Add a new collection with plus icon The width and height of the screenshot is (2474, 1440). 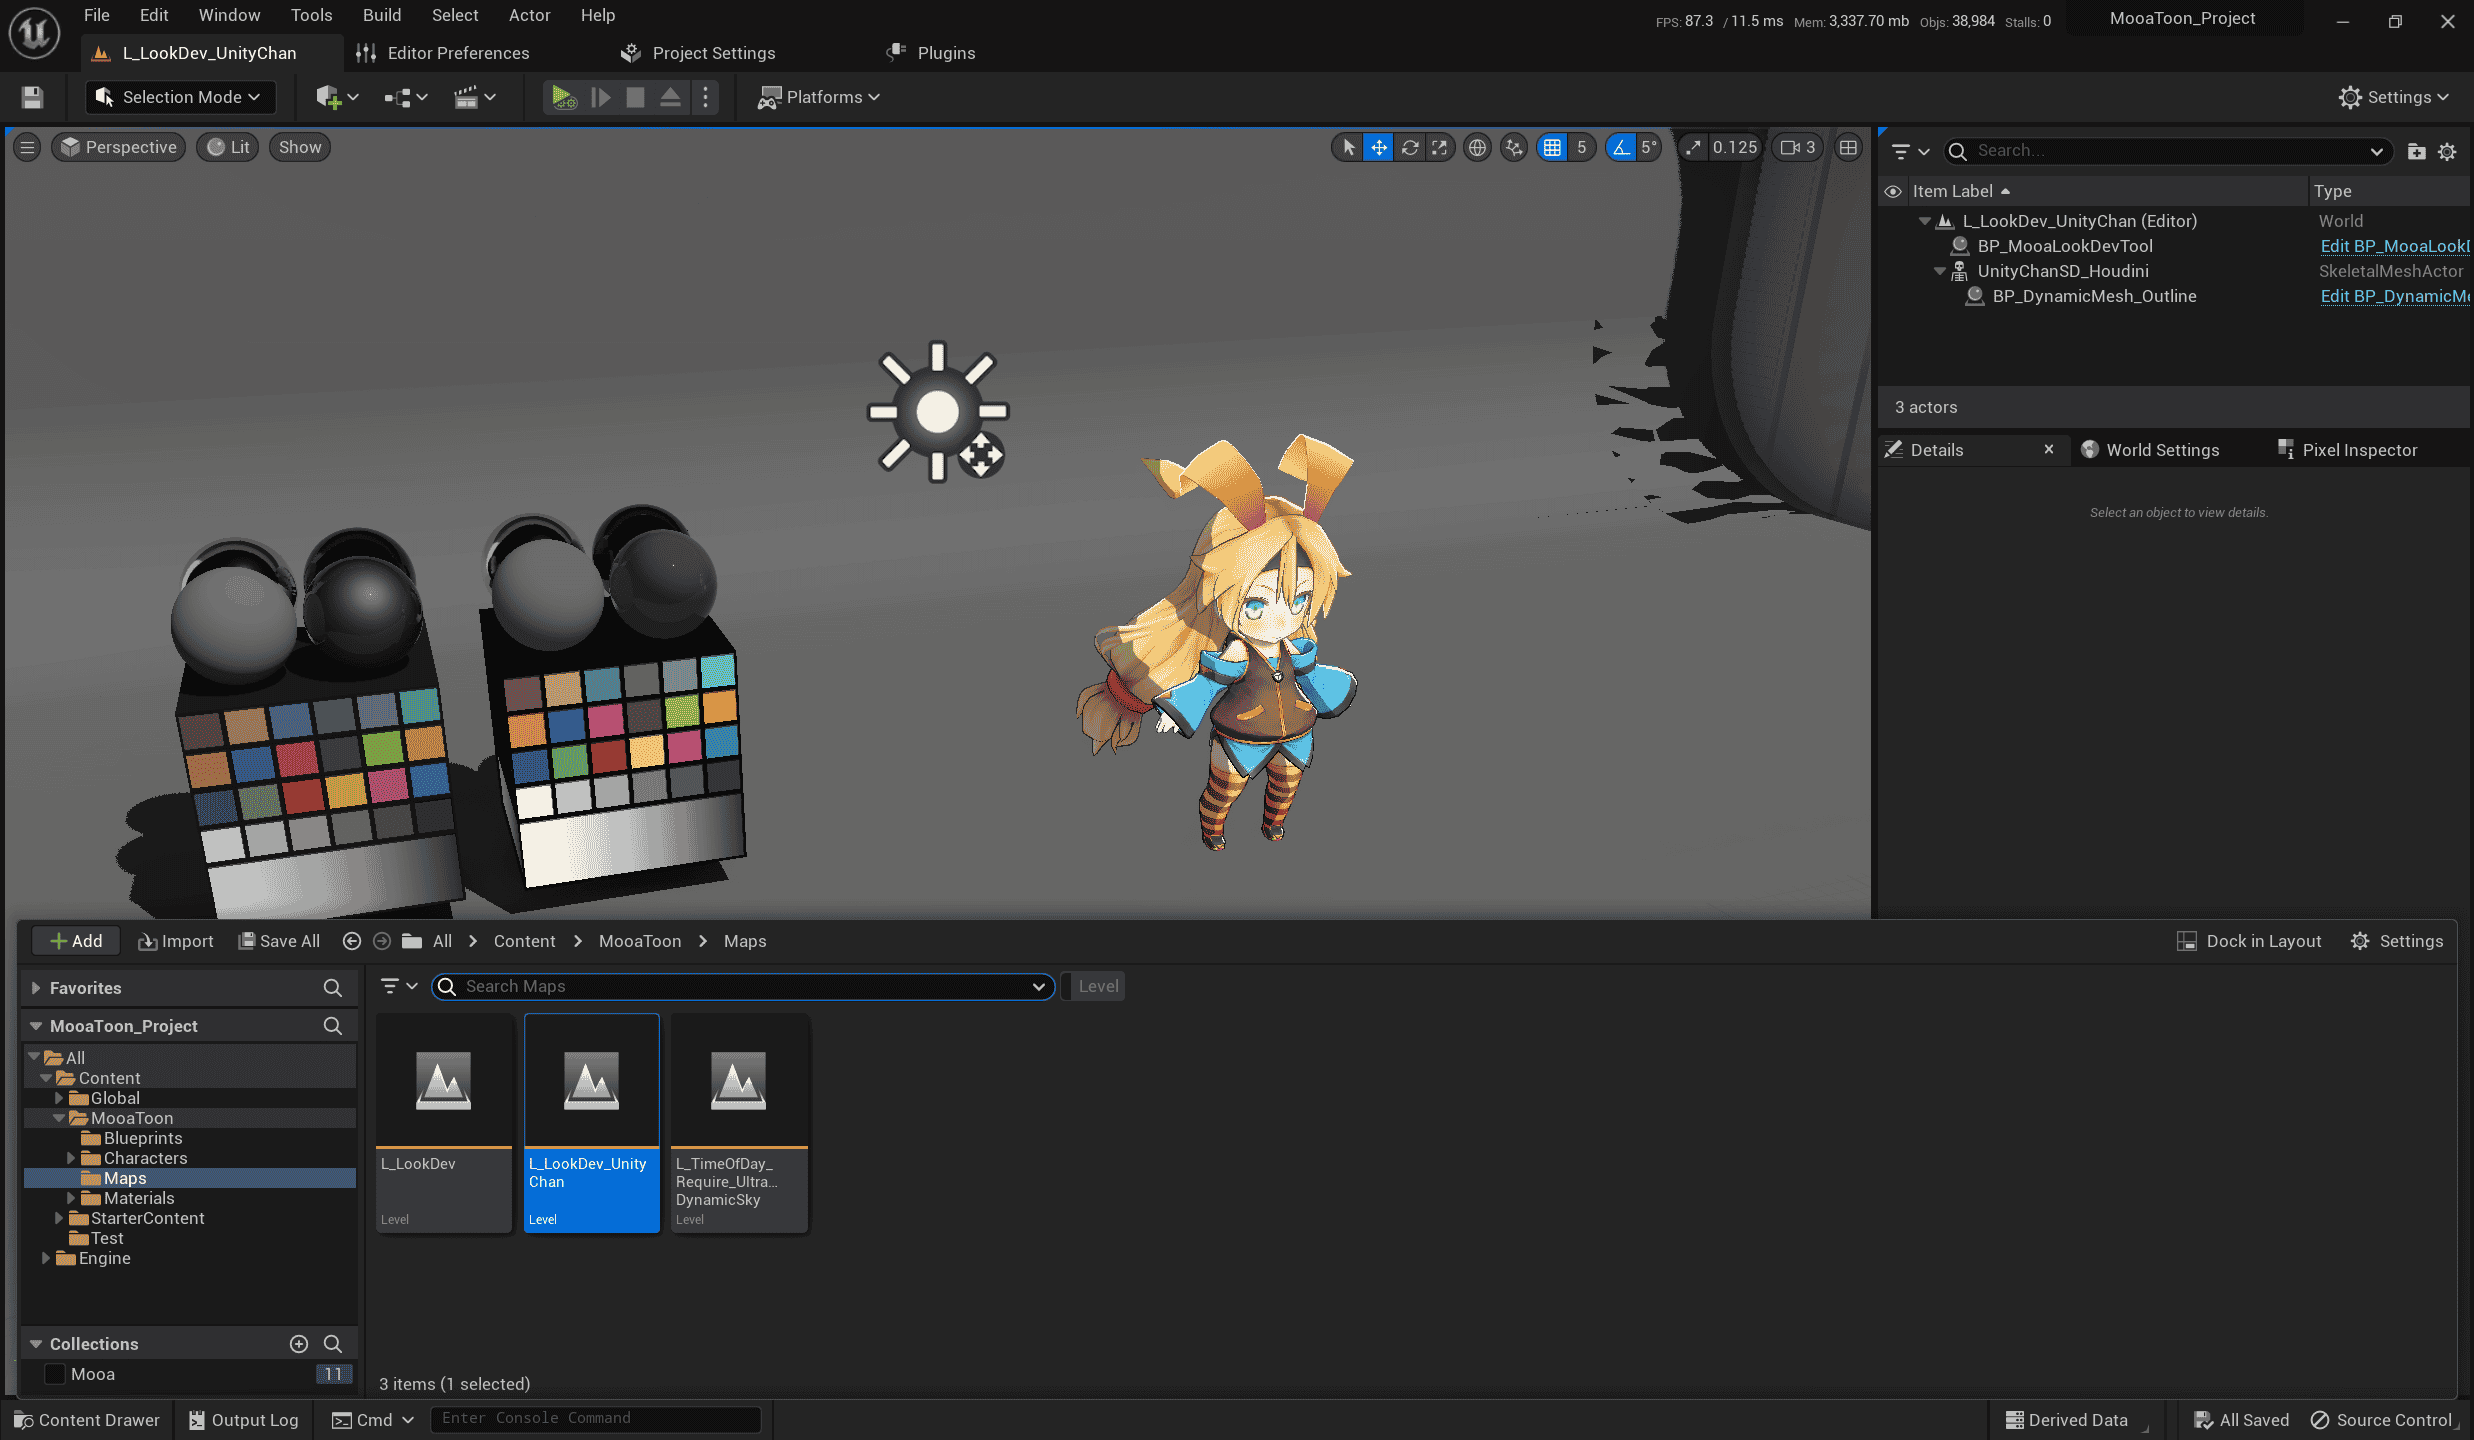(x=298, y=1344)
